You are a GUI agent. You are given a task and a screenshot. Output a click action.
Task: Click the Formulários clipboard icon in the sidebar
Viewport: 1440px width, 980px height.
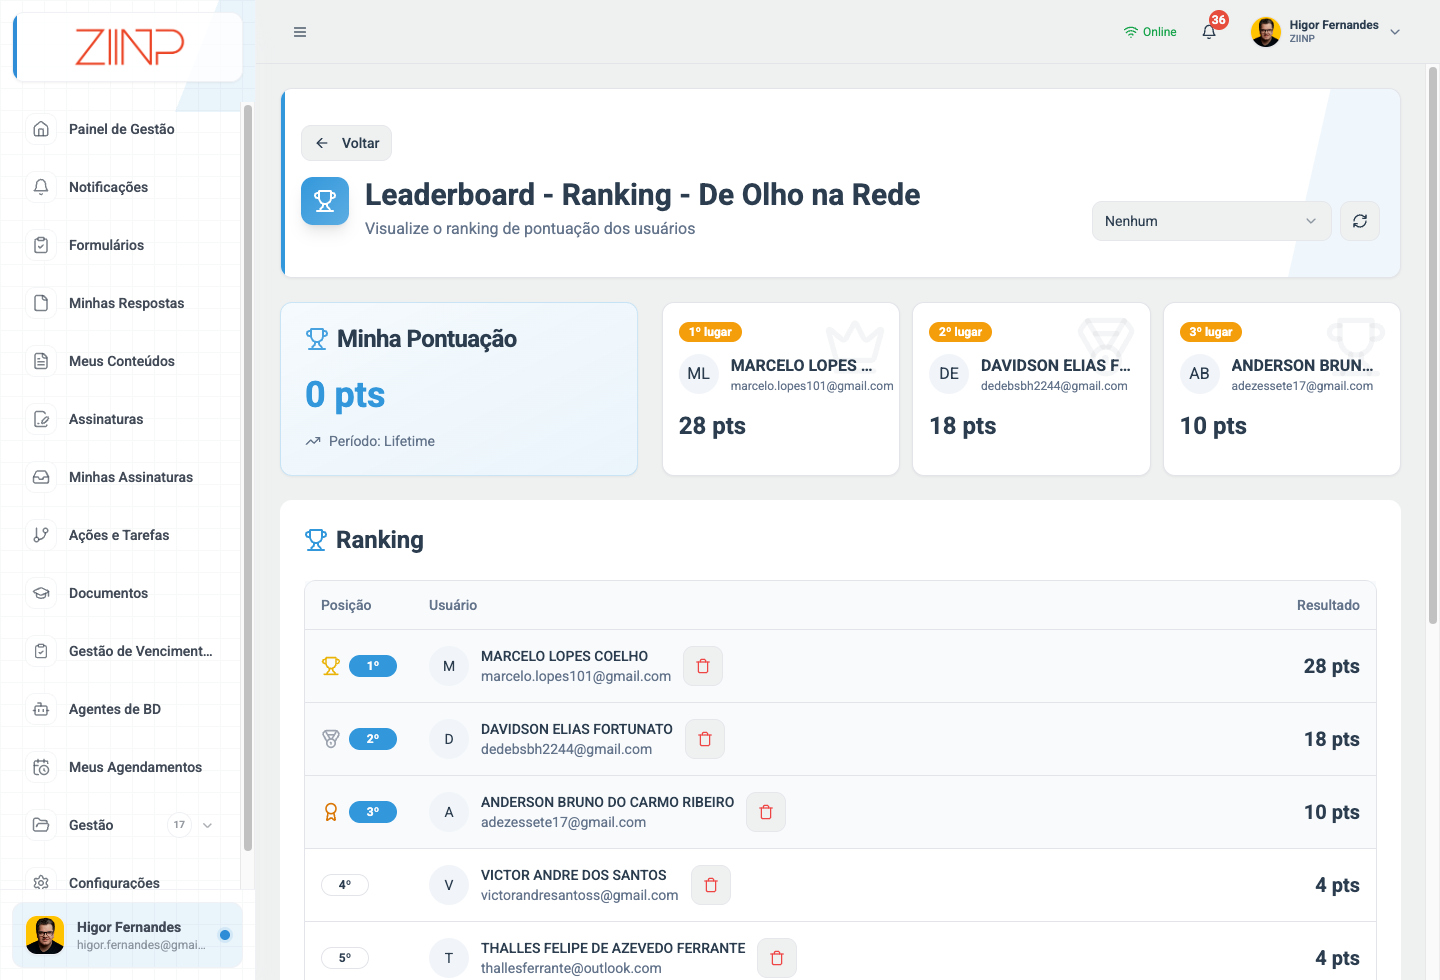(x=41, y=245)
